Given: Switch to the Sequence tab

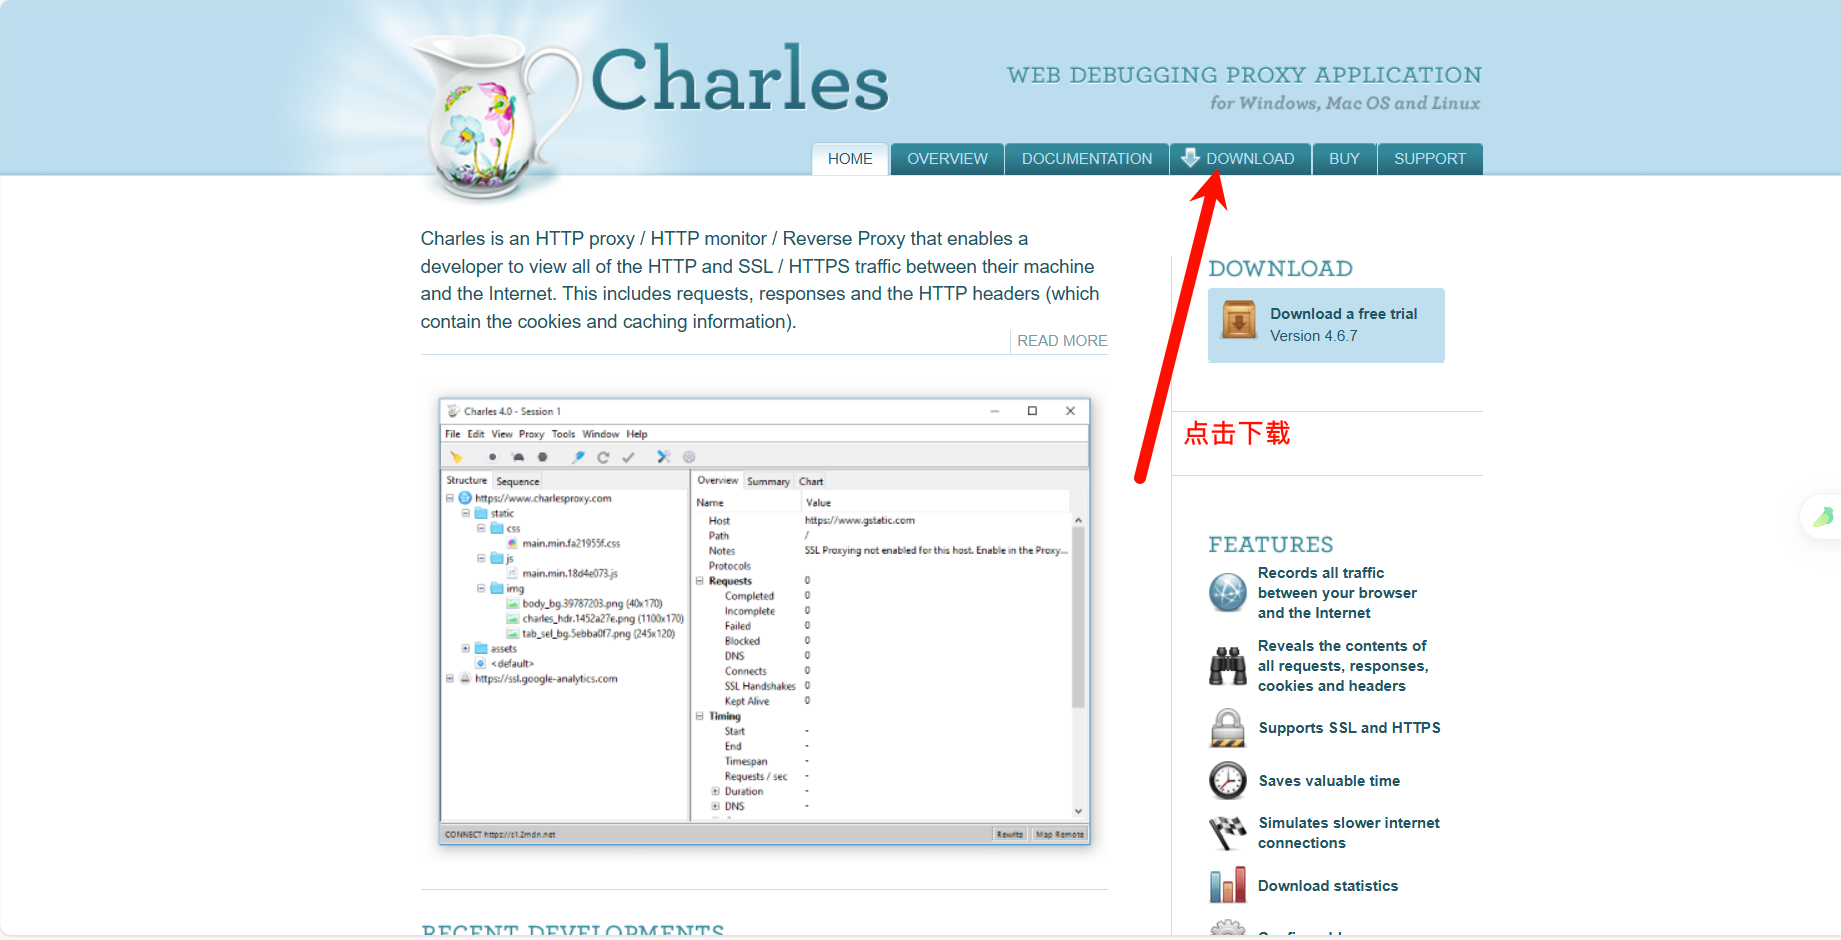Looking at the screenshot, I should [517, 481].
